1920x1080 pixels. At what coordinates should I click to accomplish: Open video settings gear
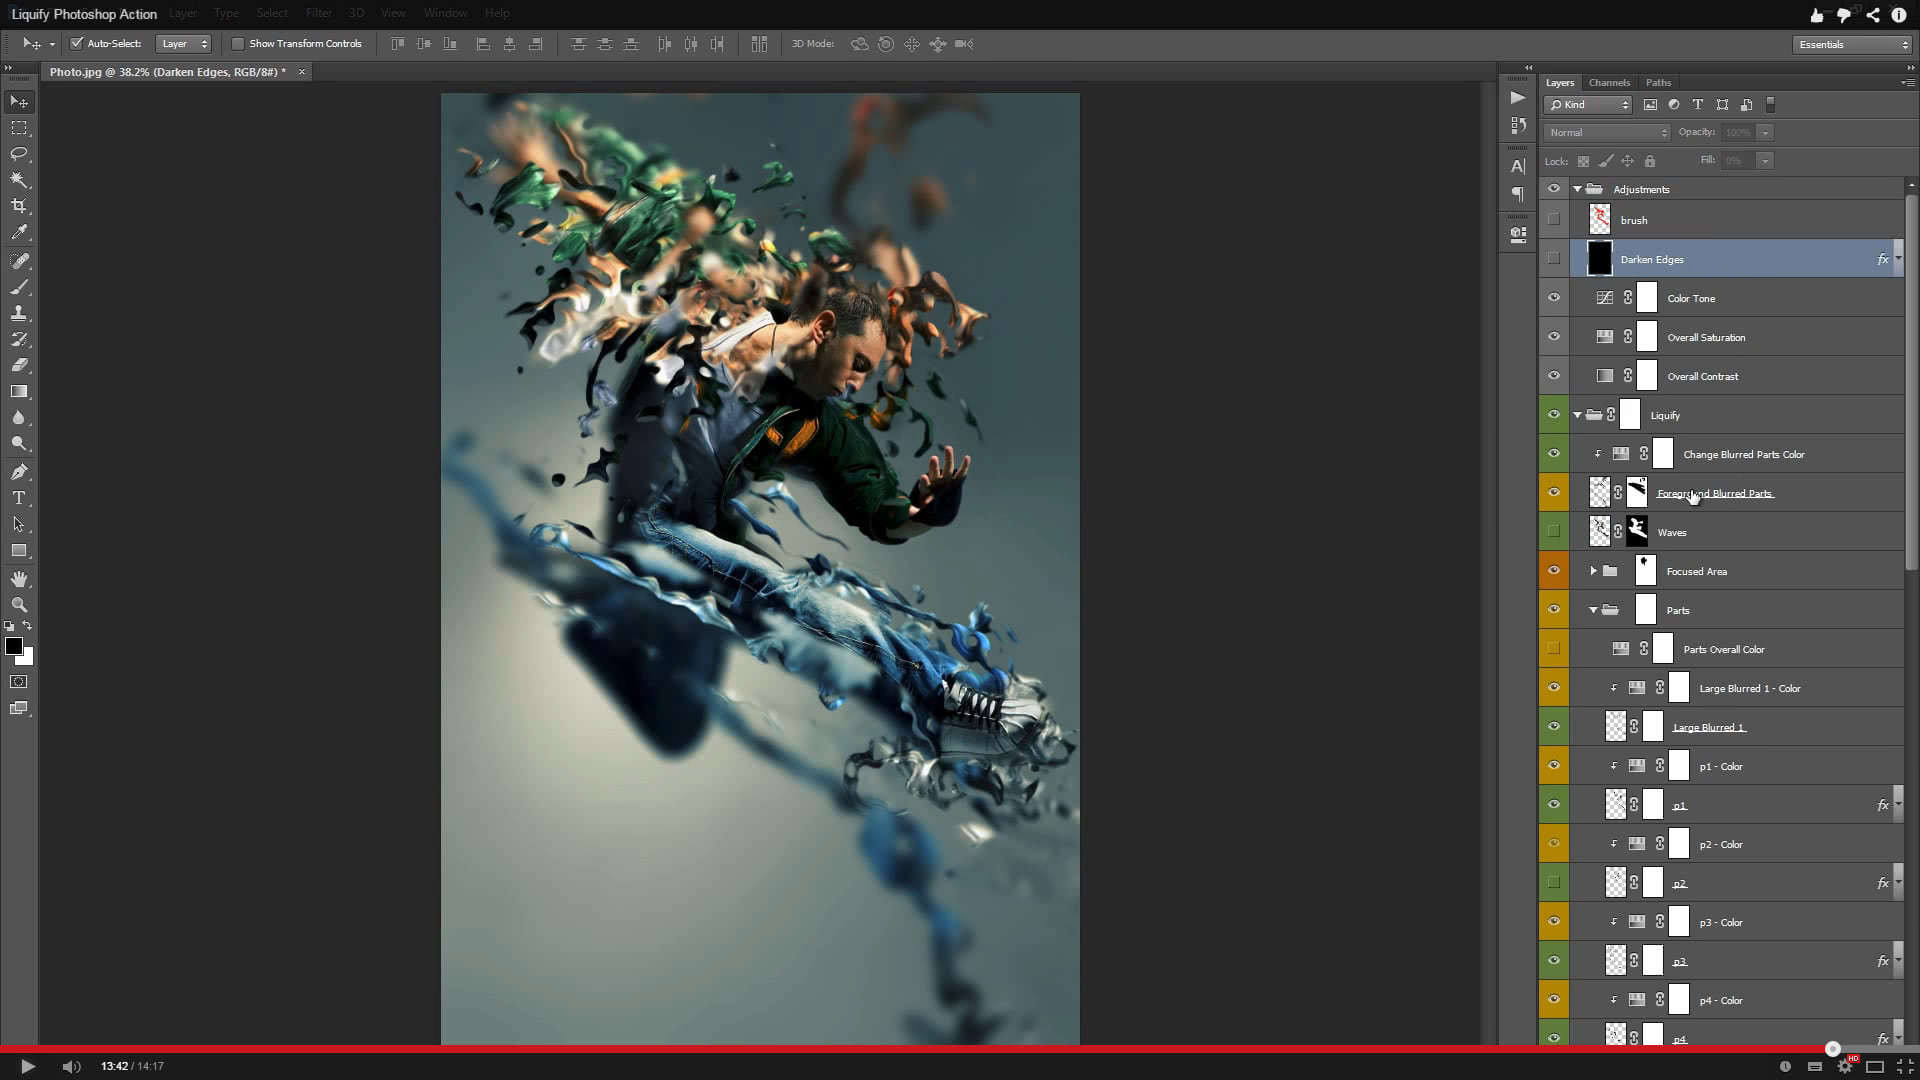click(x=1845, y=1066)
